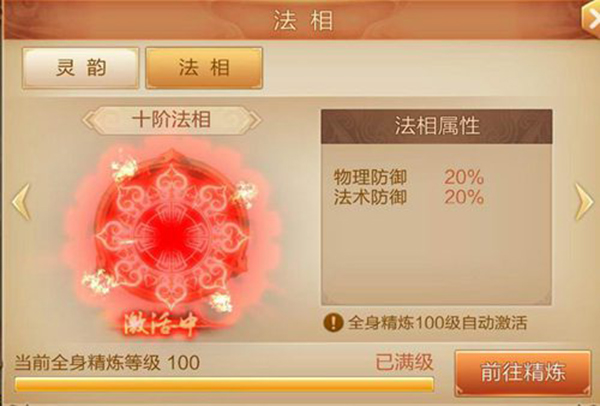Screen dimensions: 600x406
Task: Go to the next 法相 with the large right arrow
Action: point(584,202)
